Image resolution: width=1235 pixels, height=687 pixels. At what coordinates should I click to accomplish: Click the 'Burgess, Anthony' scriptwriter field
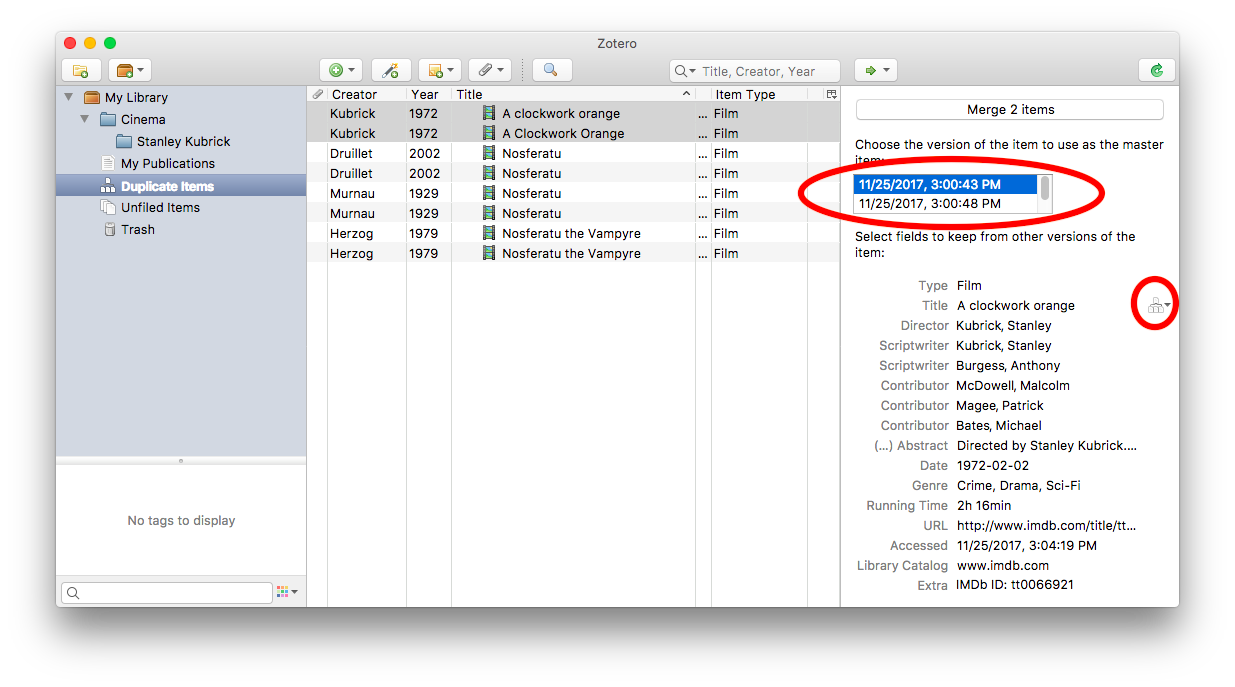click(1007, 365)
